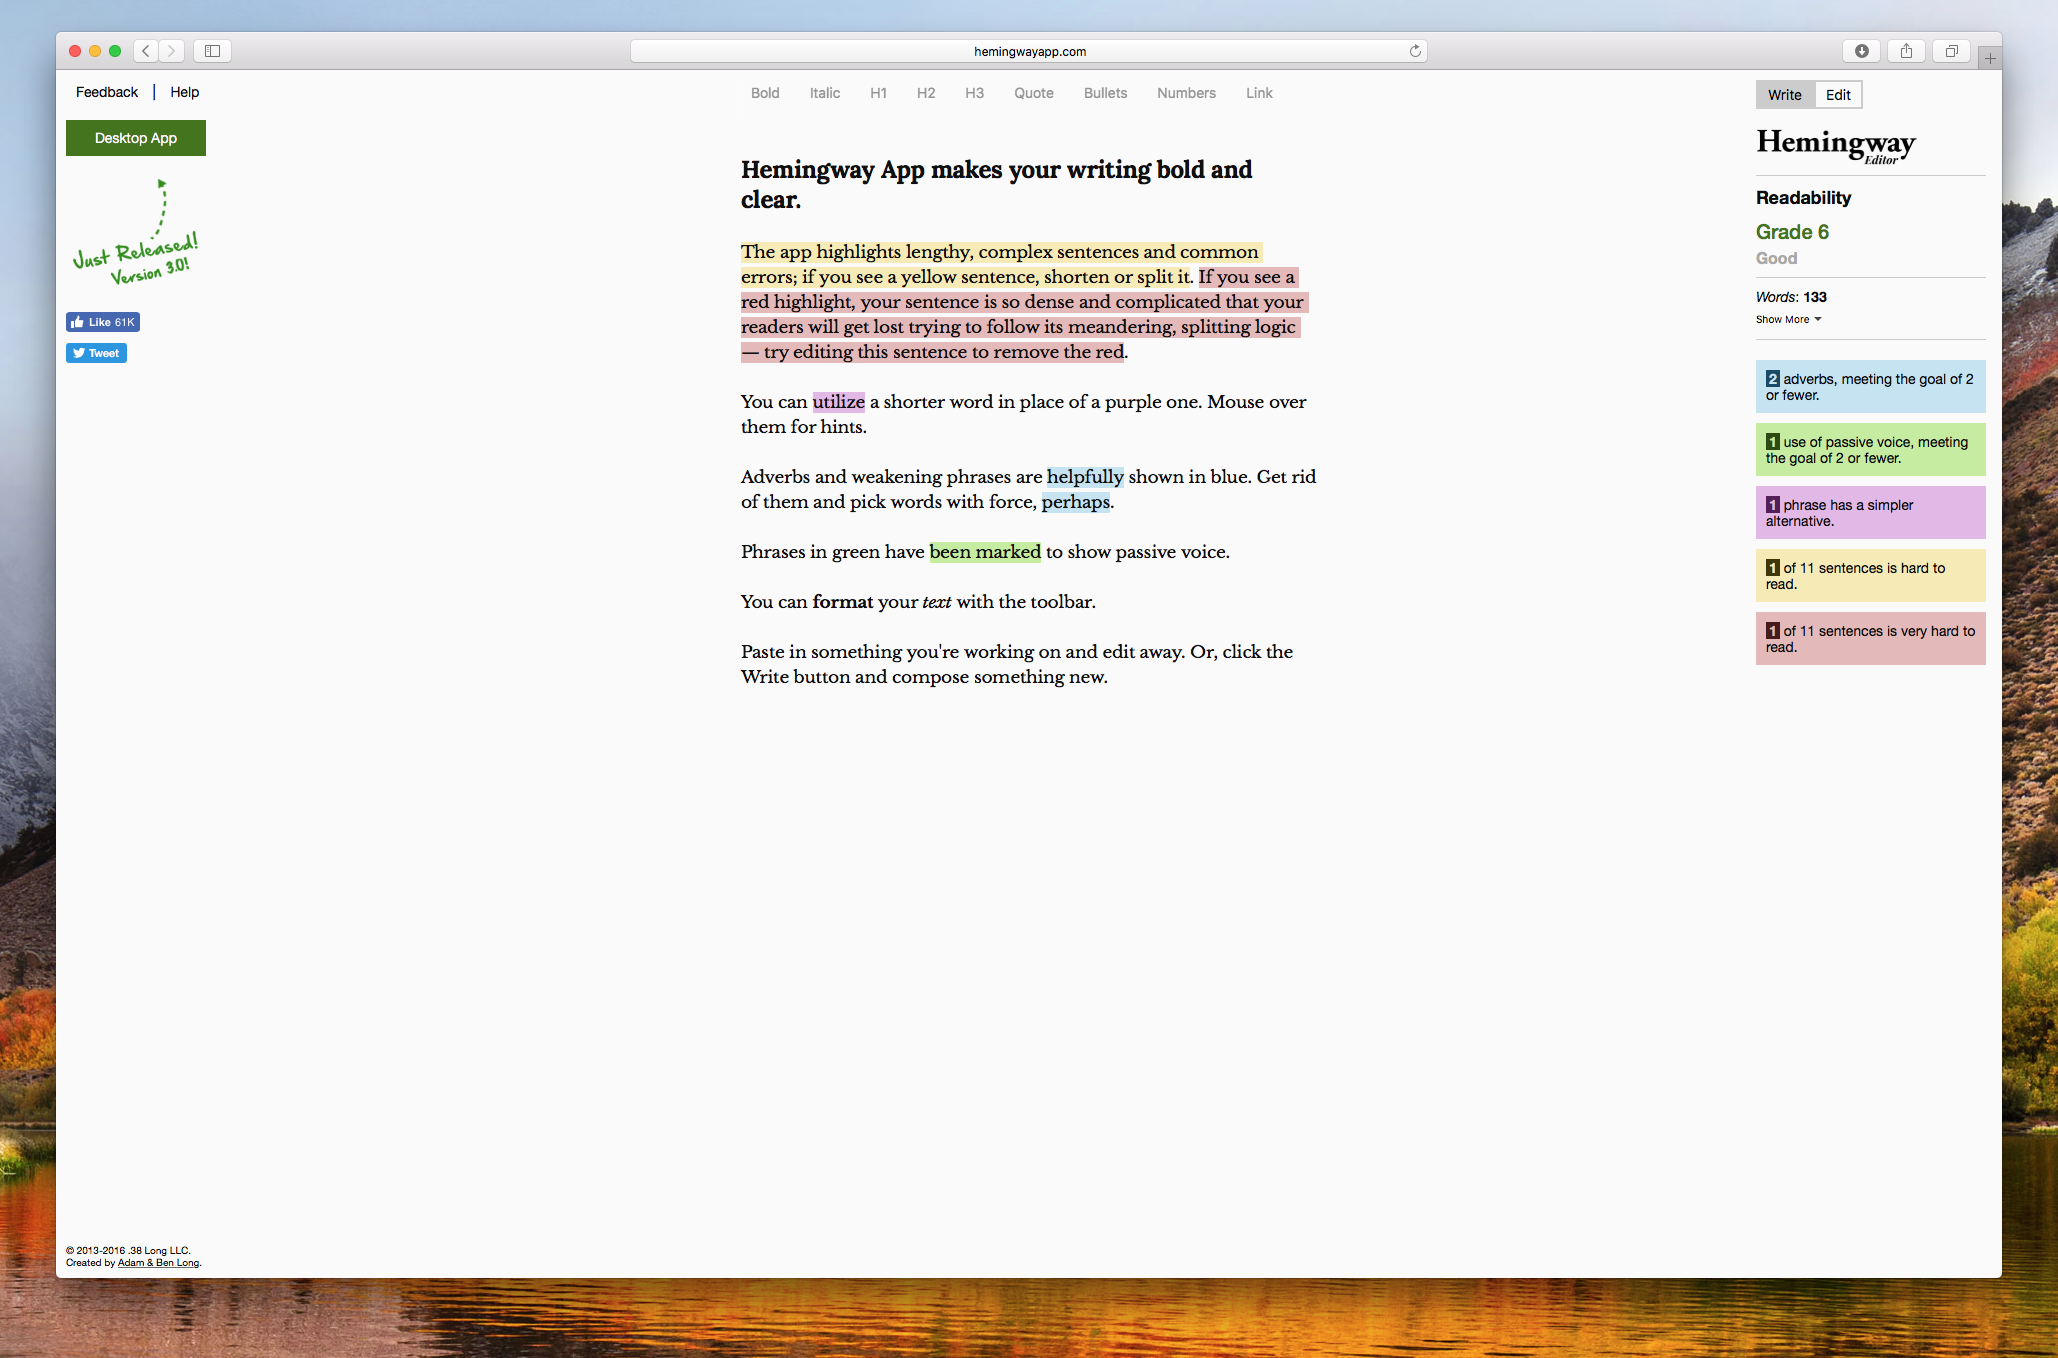The image size is (2058, 1358).
Task: Click the green Desktop App button
Action: point(136,138)
